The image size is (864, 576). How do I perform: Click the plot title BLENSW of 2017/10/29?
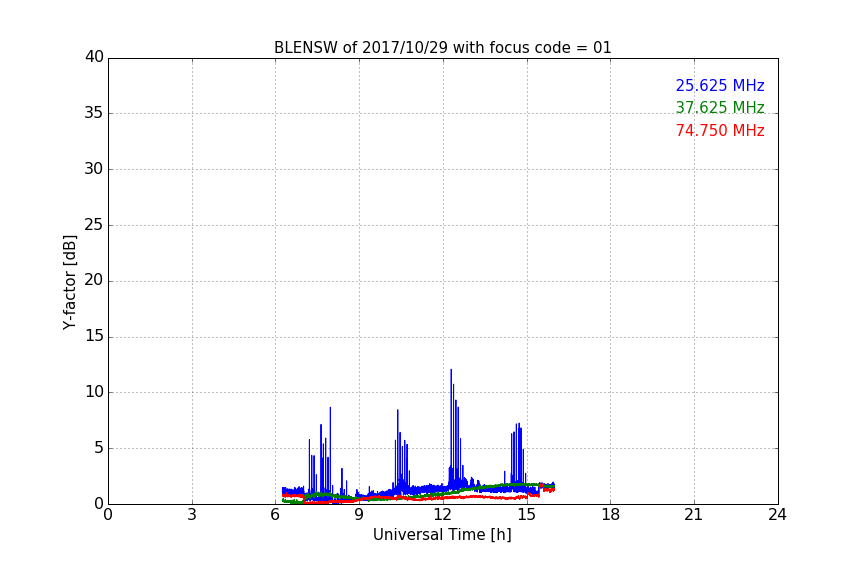442,48
